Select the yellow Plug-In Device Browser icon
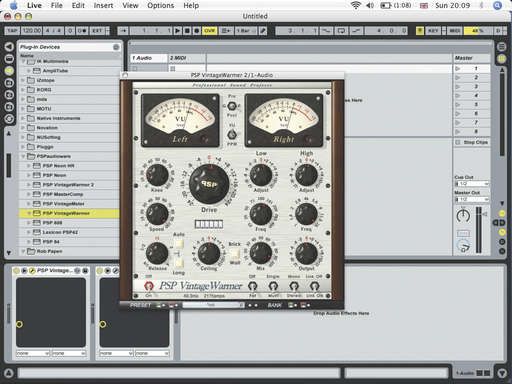Screen dimensions: 512x384 [9, 71]
